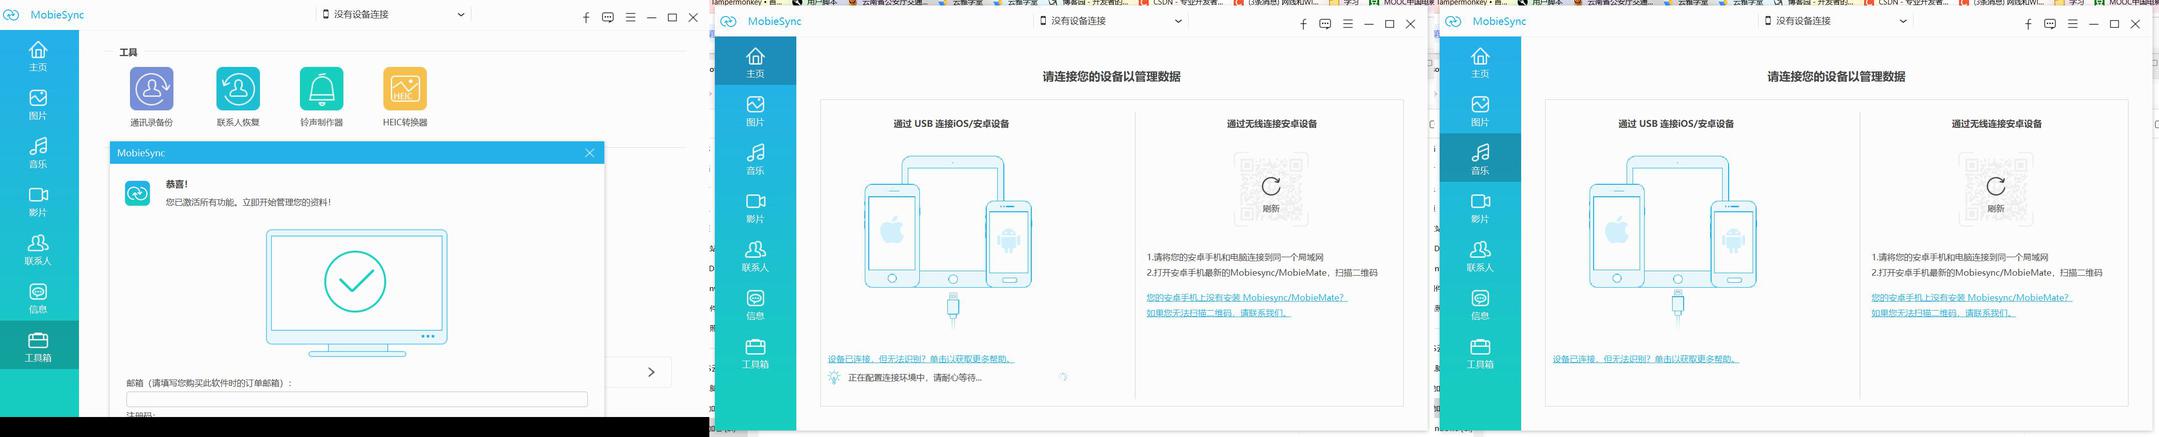This screenshot has width=2159, height=437.
Task: Go to 主页 in the middle window
Action: pyautogui.click(x=755, y=62)
